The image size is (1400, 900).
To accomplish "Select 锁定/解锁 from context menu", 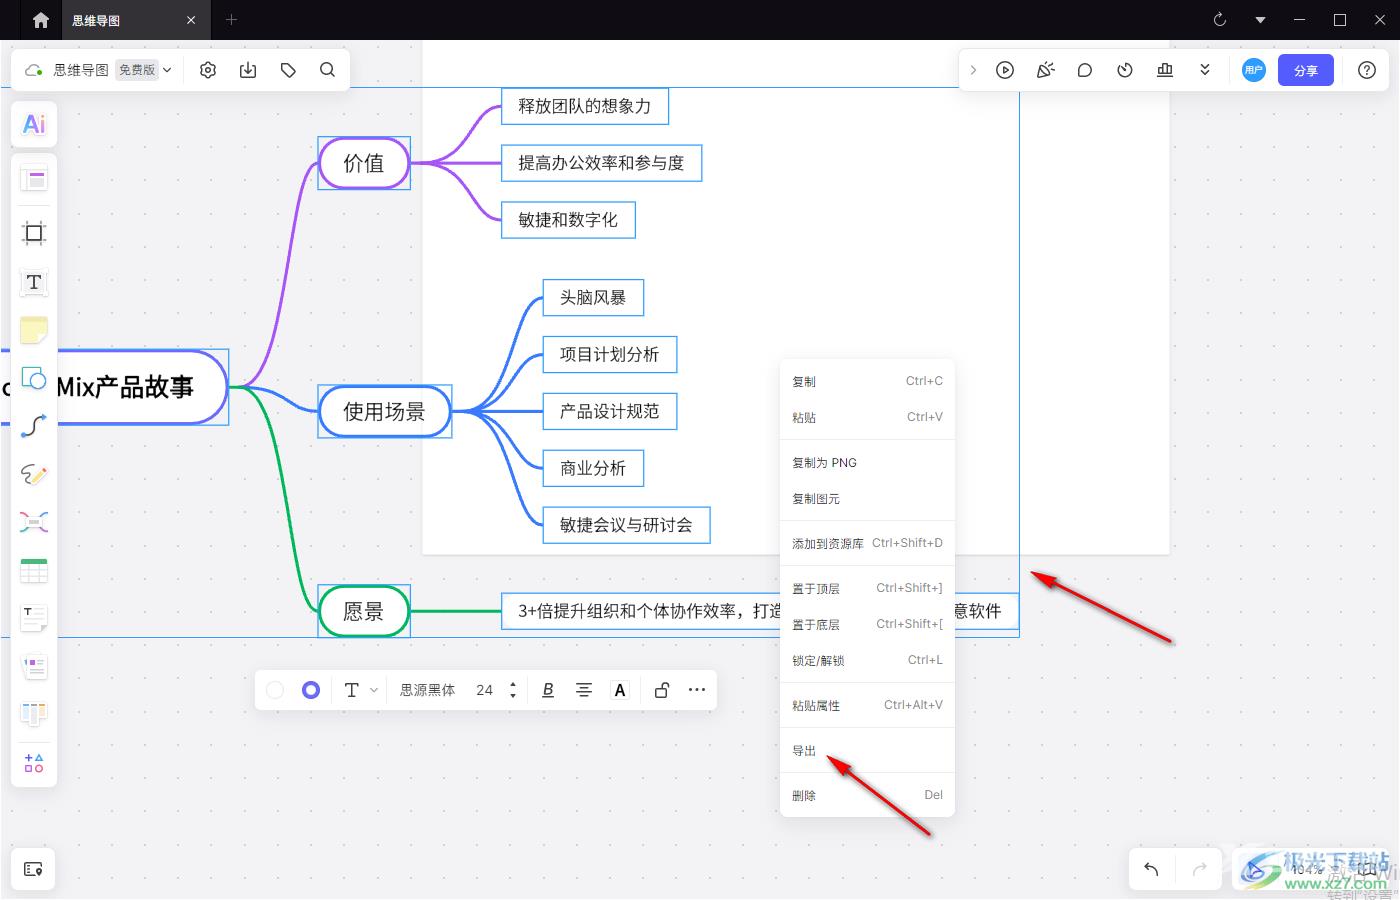I will 867,660.
